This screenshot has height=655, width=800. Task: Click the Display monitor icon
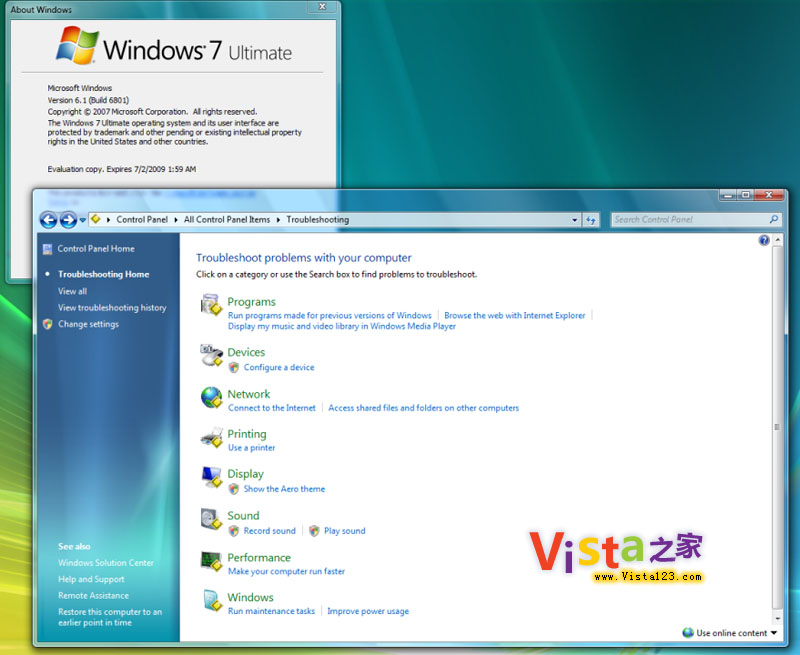tap(211, 478)
